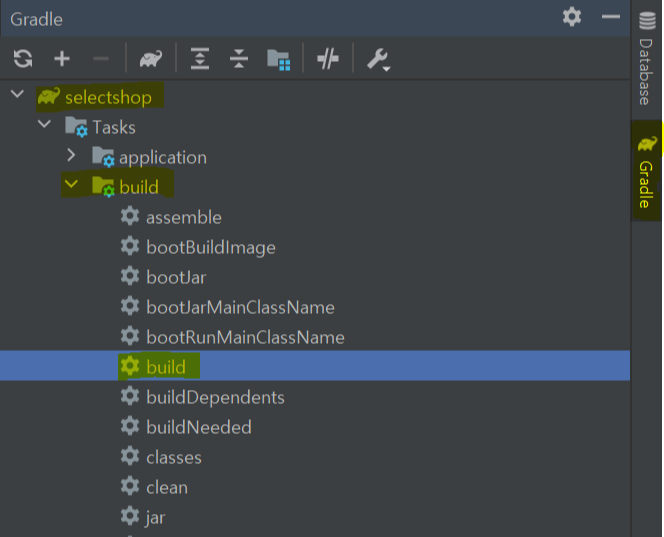Select assemble task

pyautogui.click(x=315, y=217)
